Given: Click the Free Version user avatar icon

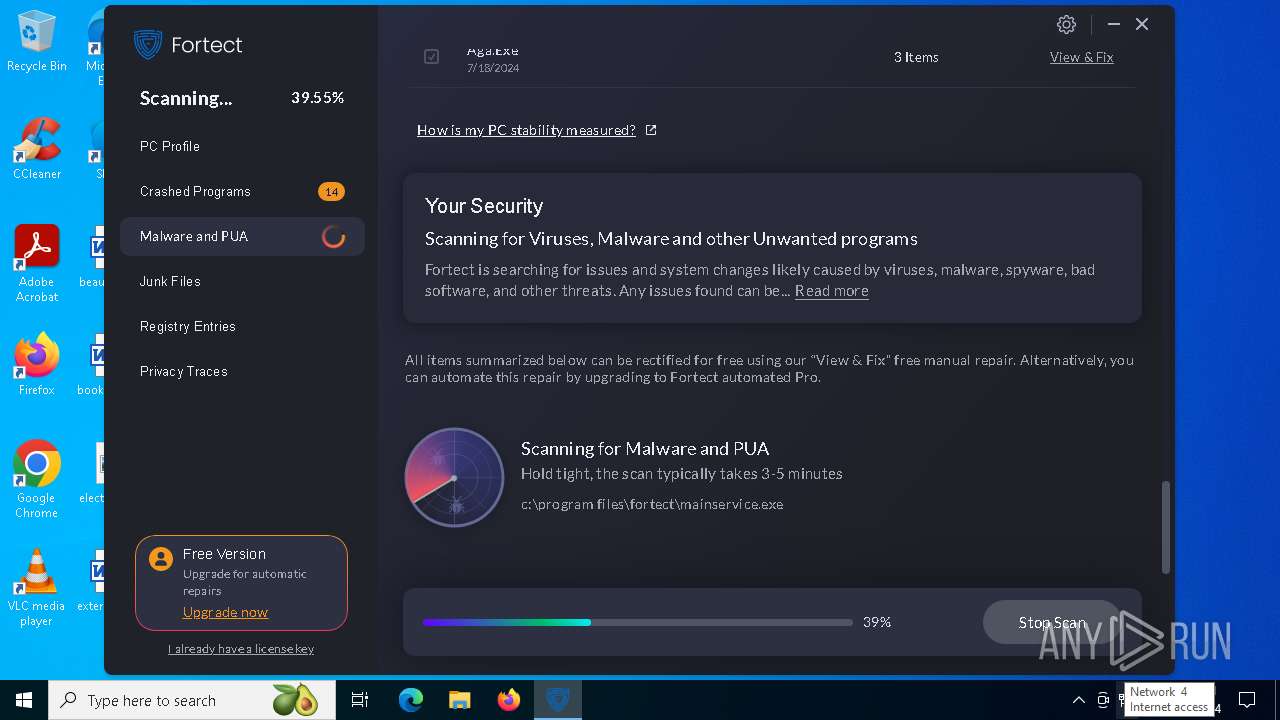Looking at the screenshot, I should pyautogui.click(x=161, y=559).
